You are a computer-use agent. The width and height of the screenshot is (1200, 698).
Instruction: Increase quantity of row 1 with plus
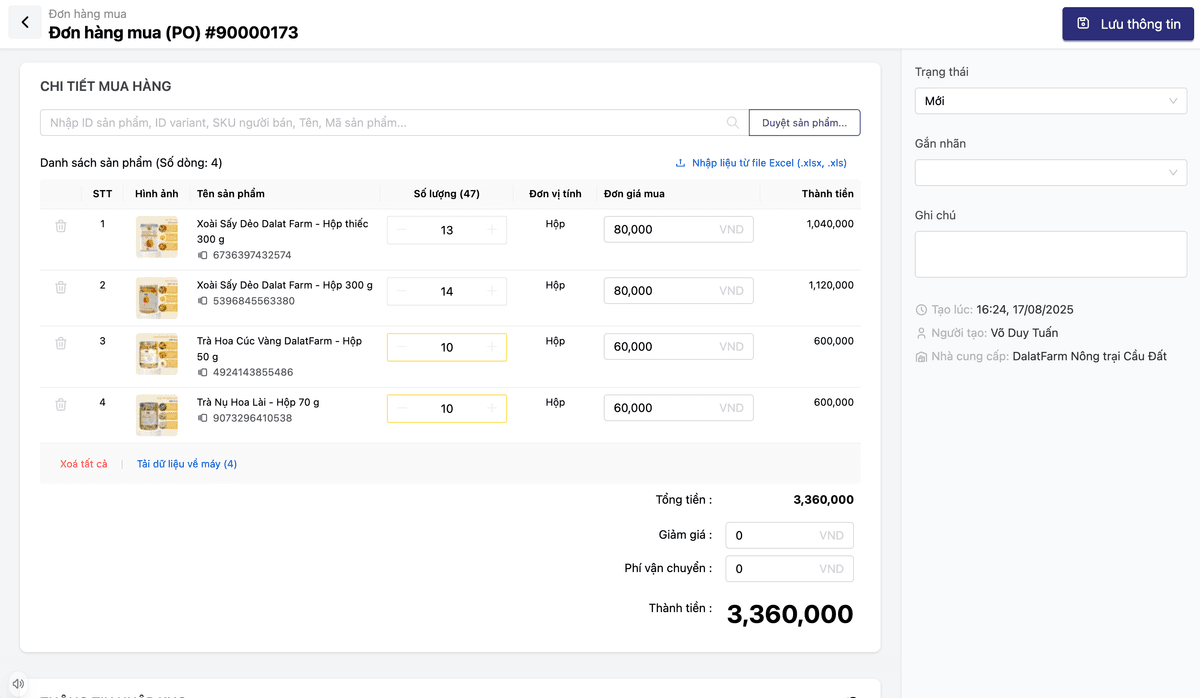click(x=491, y=230)
